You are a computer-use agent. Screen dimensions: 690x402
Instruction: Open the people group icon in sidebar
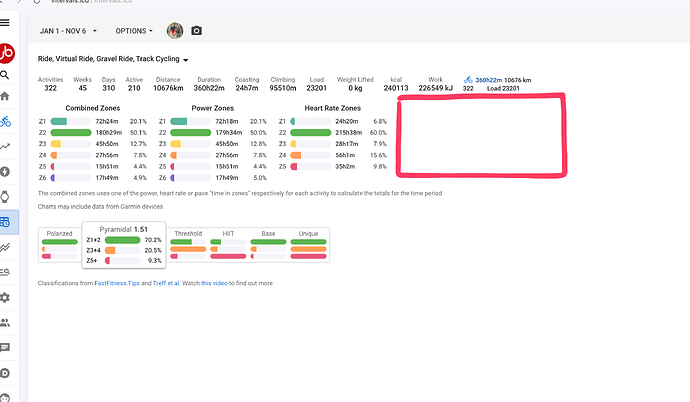coord(7,322)
